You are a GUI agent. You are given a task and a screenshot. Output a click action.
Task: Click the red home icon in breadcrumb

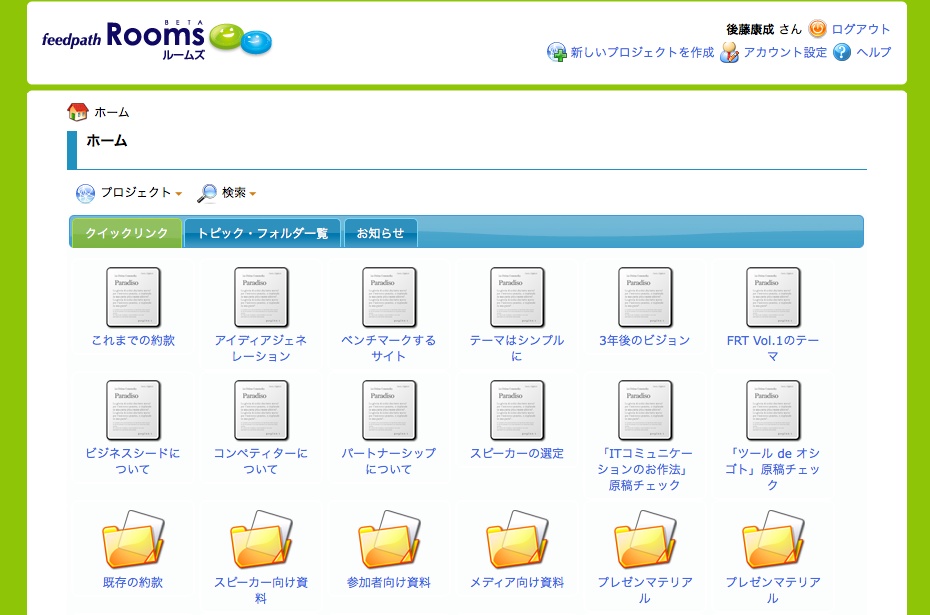tap(78, 112)
